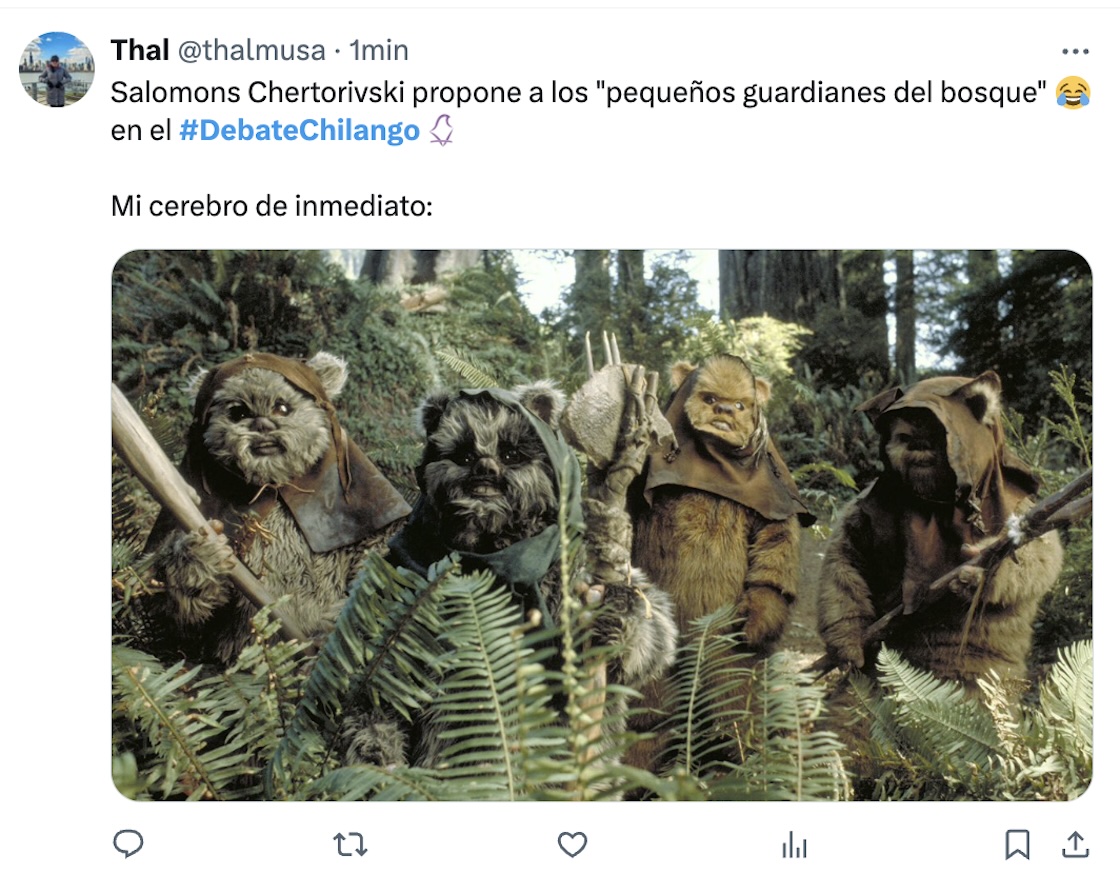Click the dove hashflag icon beside the hashtag
Image resolution: width=1120 pixels, height=874 pixels.
pos(441,130)
